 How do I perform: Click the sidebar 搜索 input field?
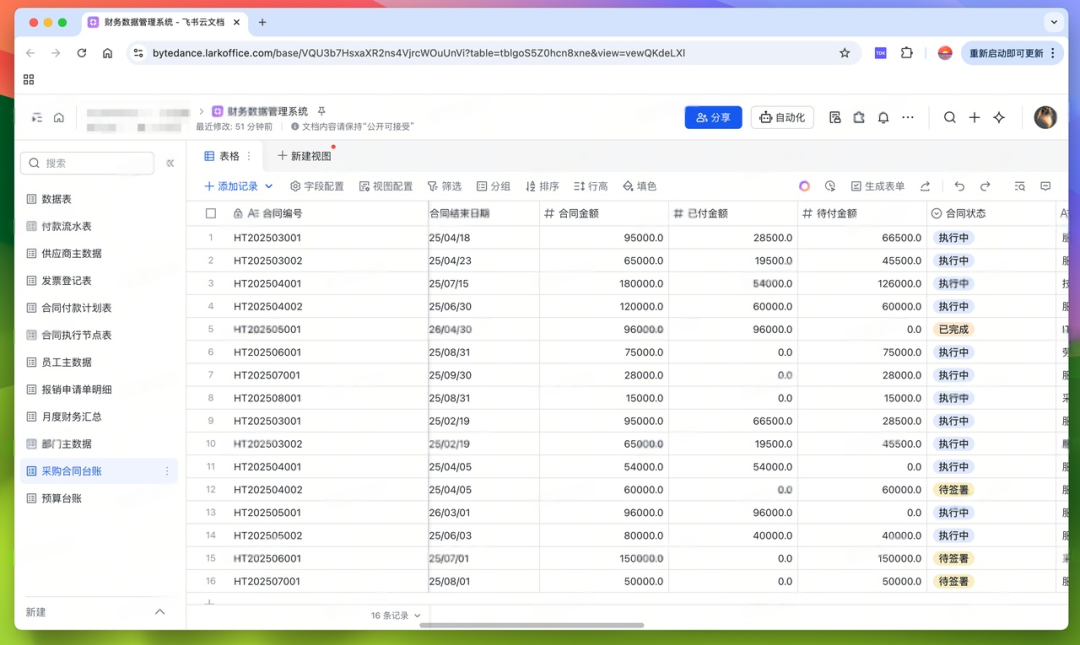(x=90, y=163)
